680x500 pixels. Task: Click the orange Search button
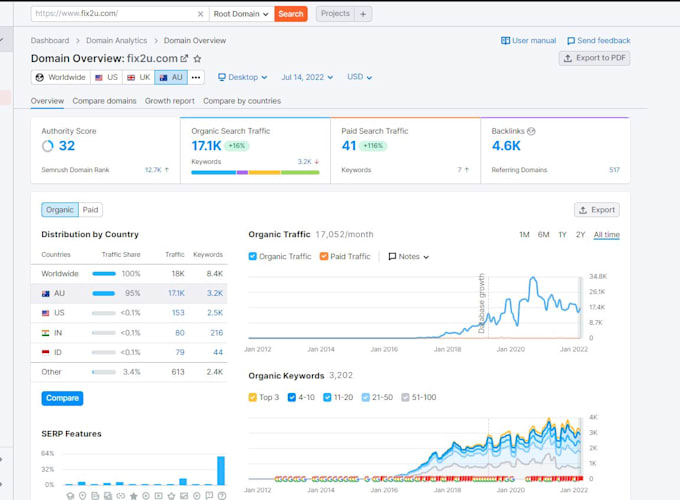pyautogui.click(x=291, y=14)
